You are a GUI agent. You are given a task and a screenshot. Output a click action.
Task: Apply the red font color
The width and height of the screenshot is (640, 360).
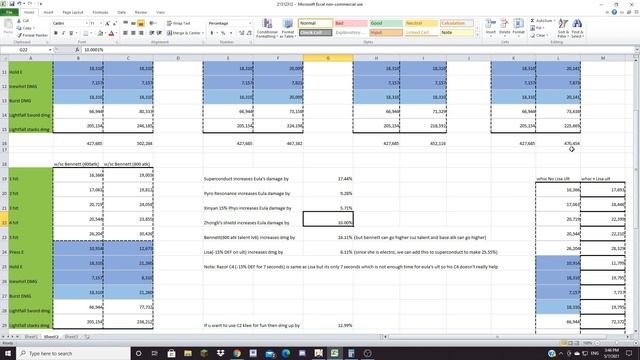(111, 33)
